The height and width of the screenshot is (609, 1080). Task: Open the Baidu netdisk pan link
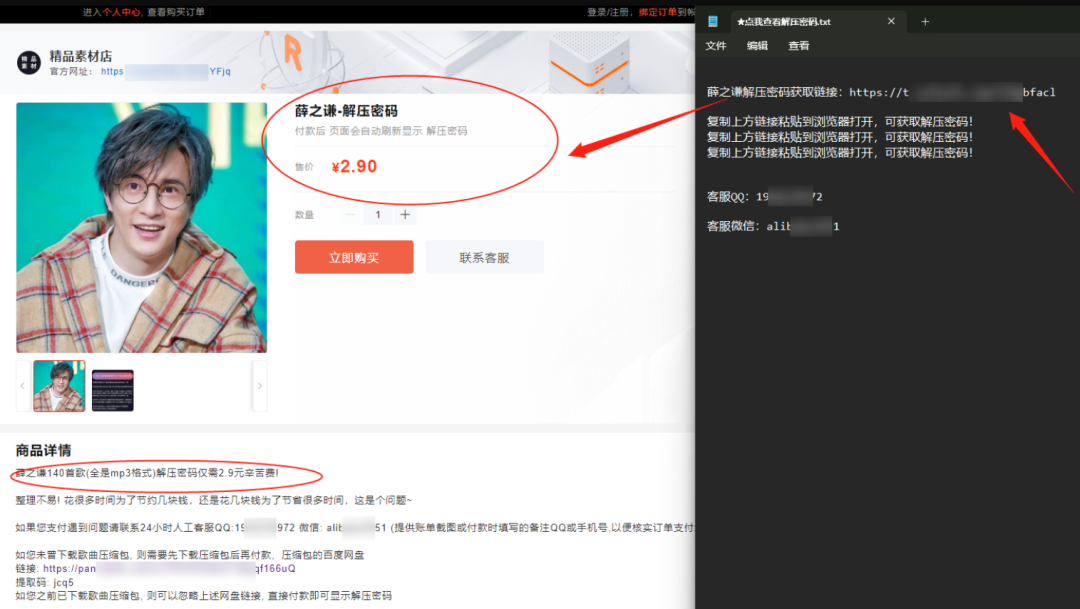169,569
